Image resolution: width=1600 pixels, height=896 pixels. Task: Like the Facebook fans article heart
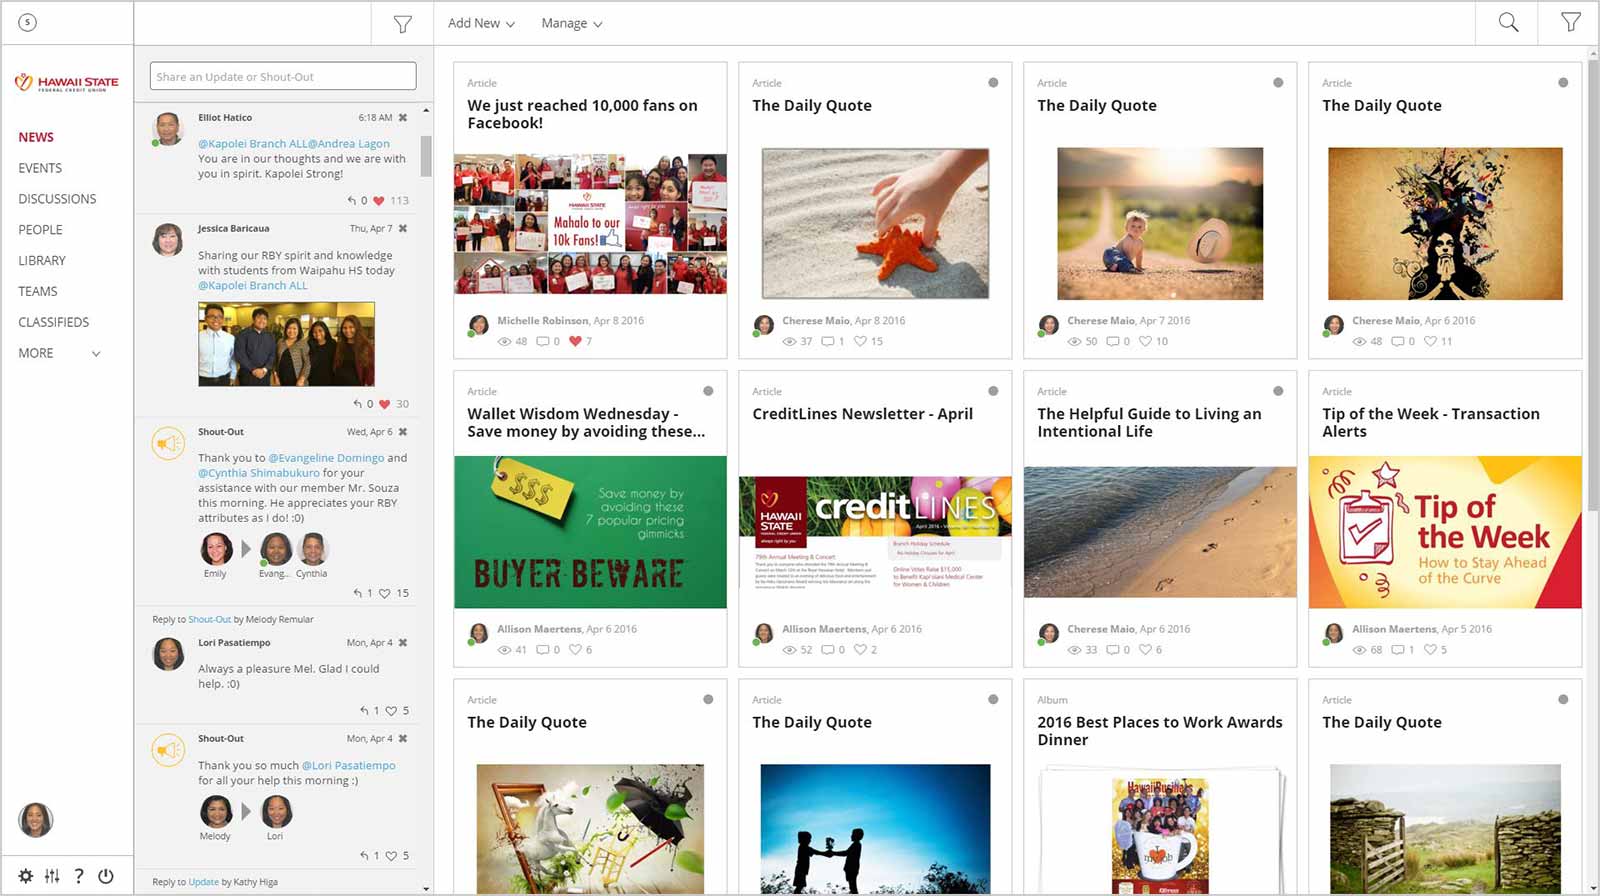575,341
